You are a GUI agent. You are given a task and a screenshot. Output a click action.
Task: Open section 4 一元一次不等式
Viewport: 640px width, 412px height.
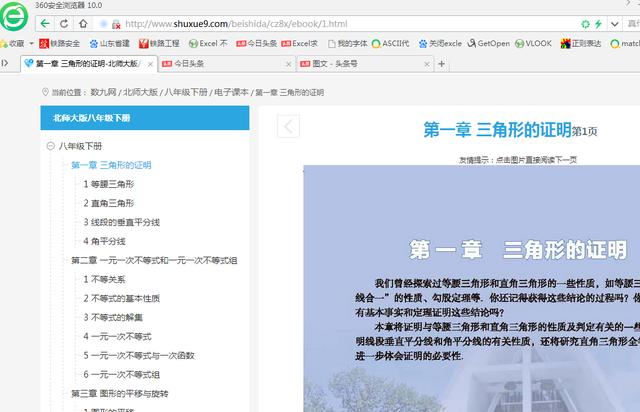click(x=118, y=336)
